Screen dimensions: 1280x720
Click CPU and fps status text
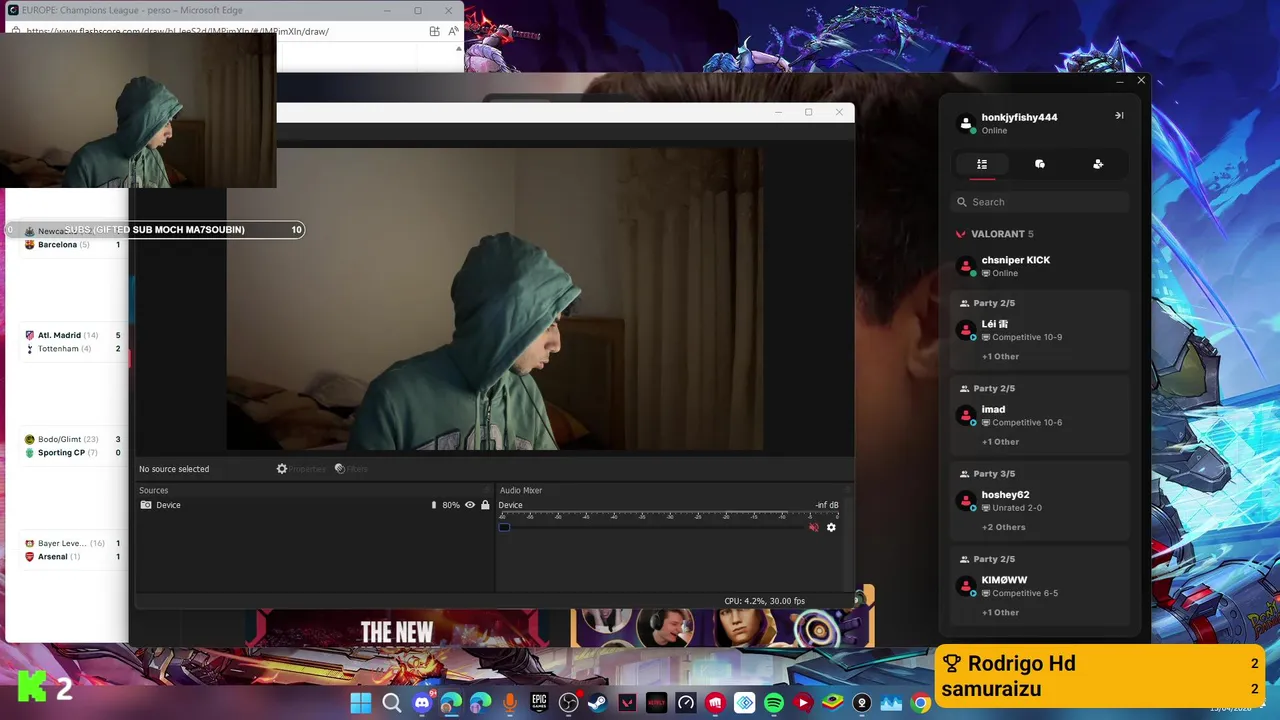764,601
